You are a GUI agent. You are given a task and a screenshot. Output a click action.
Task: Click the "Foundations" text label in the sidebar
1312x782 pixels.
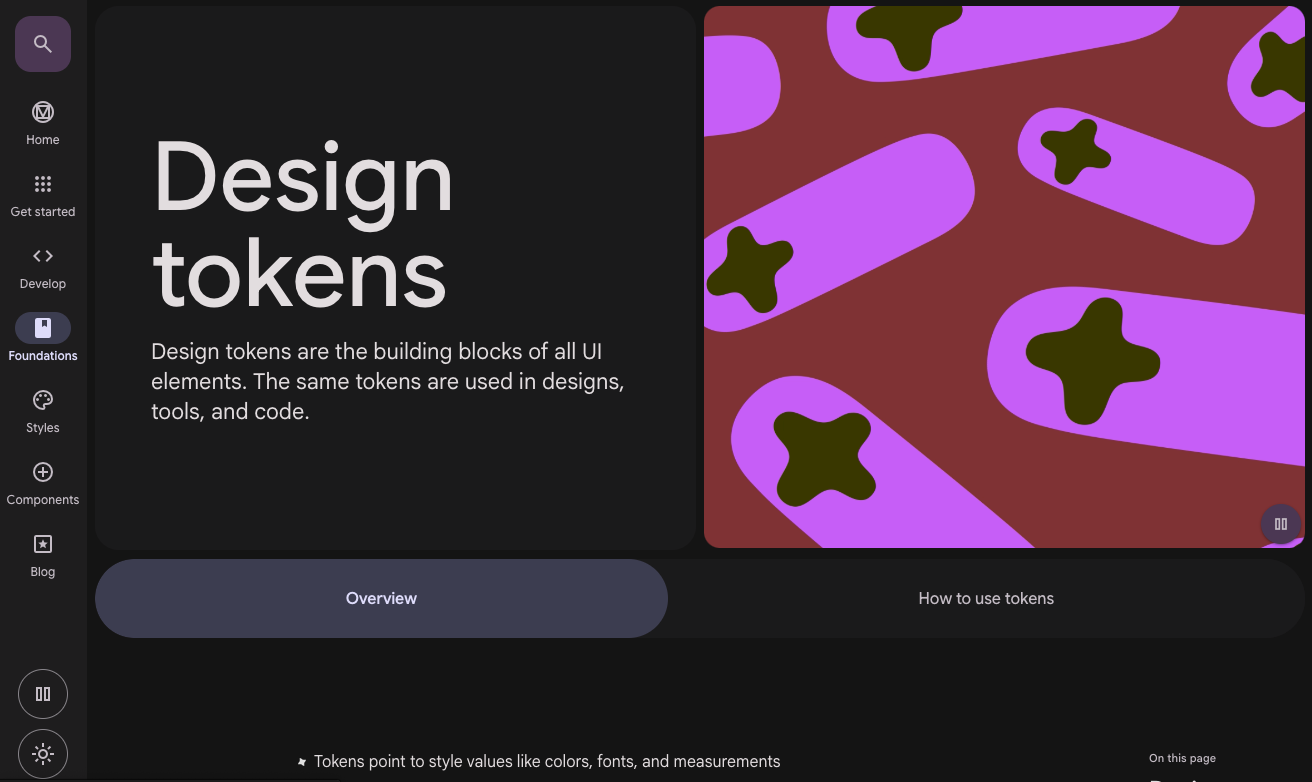[43, 356]
